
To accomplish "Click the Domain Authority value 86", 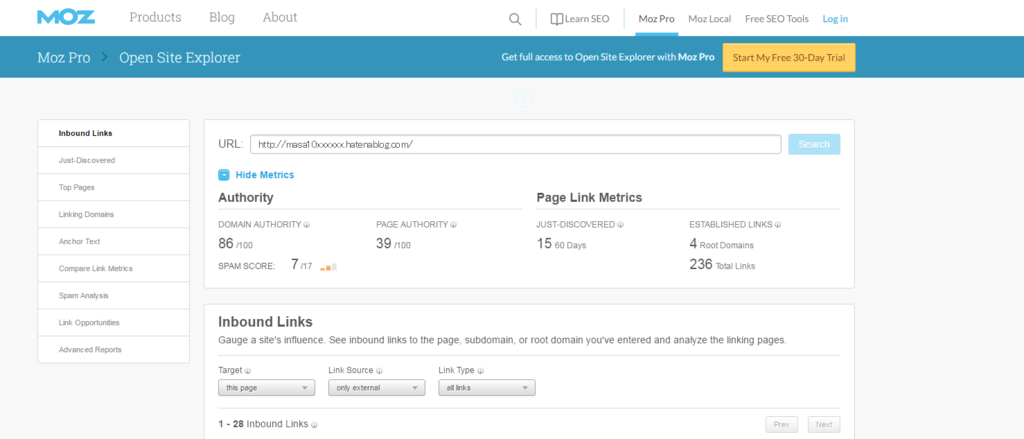I will pyautogui.click(x=226, y=244).
